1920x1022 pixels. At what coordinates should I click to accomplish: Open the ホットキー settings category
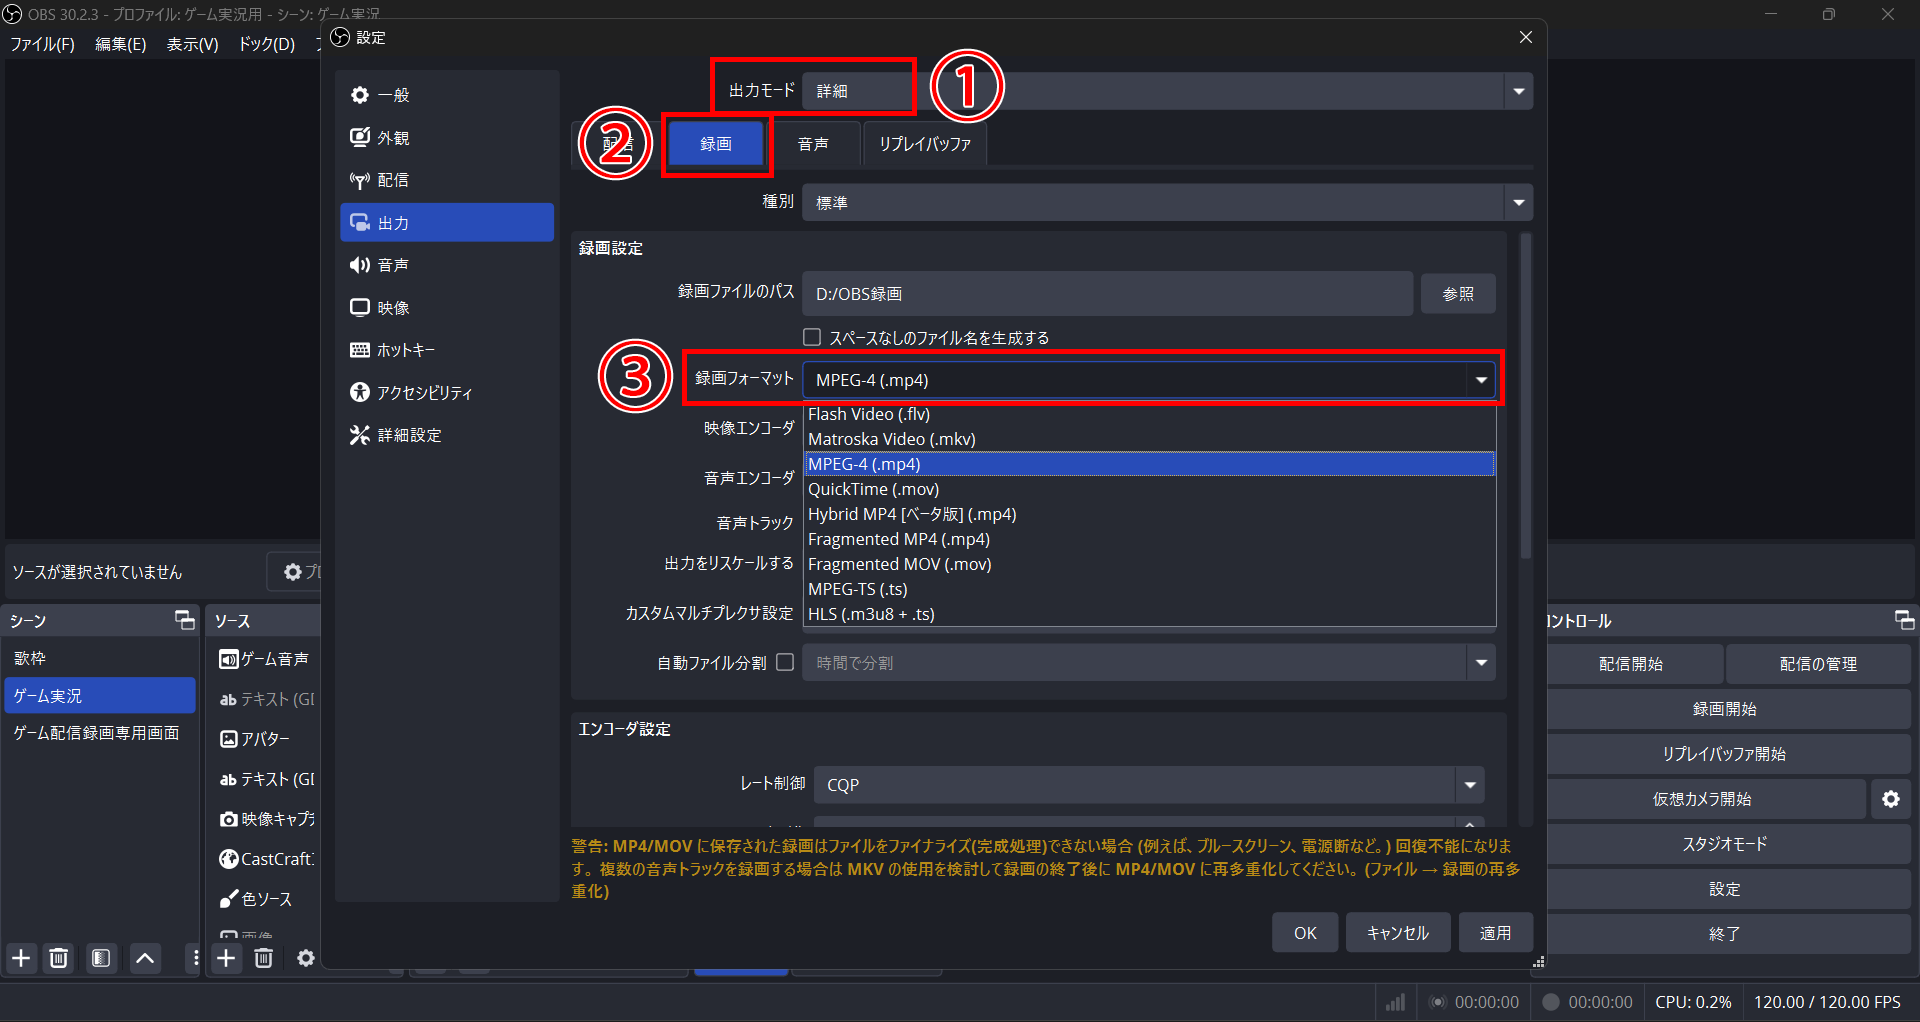pos(447,350)
